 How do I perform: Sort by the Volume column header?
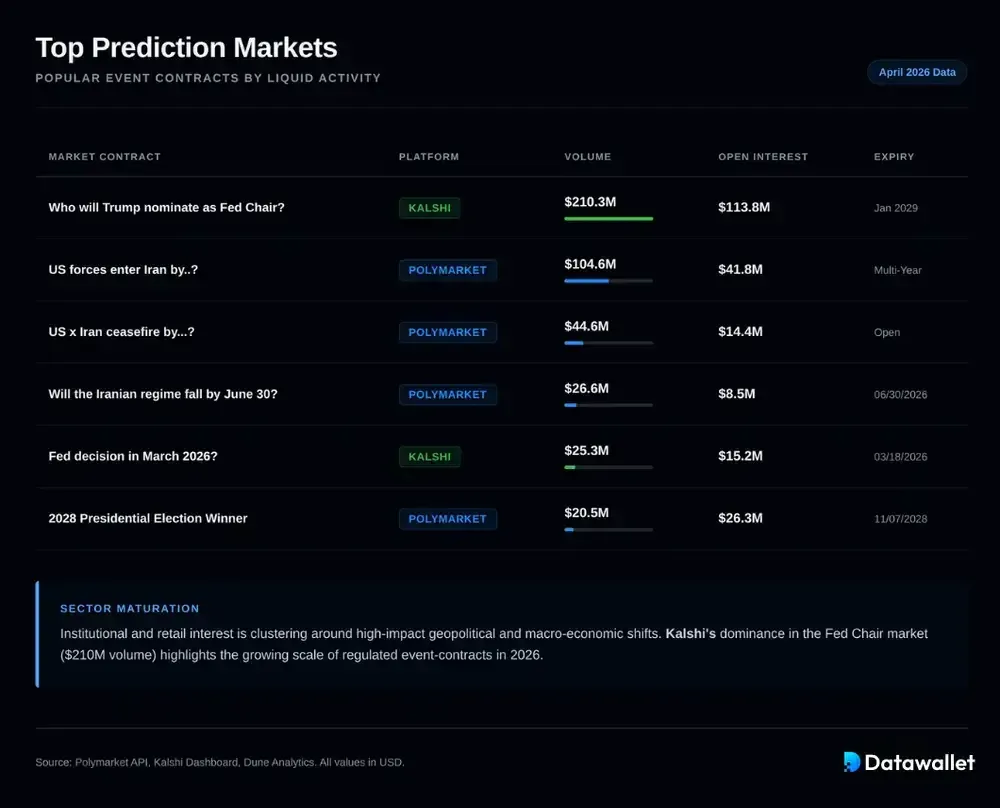point(587,157)
